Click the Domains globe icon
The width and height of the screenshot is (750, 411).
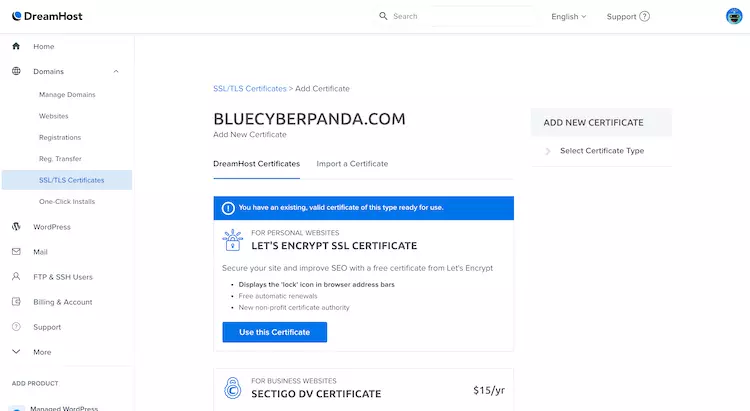click(16, 71)
